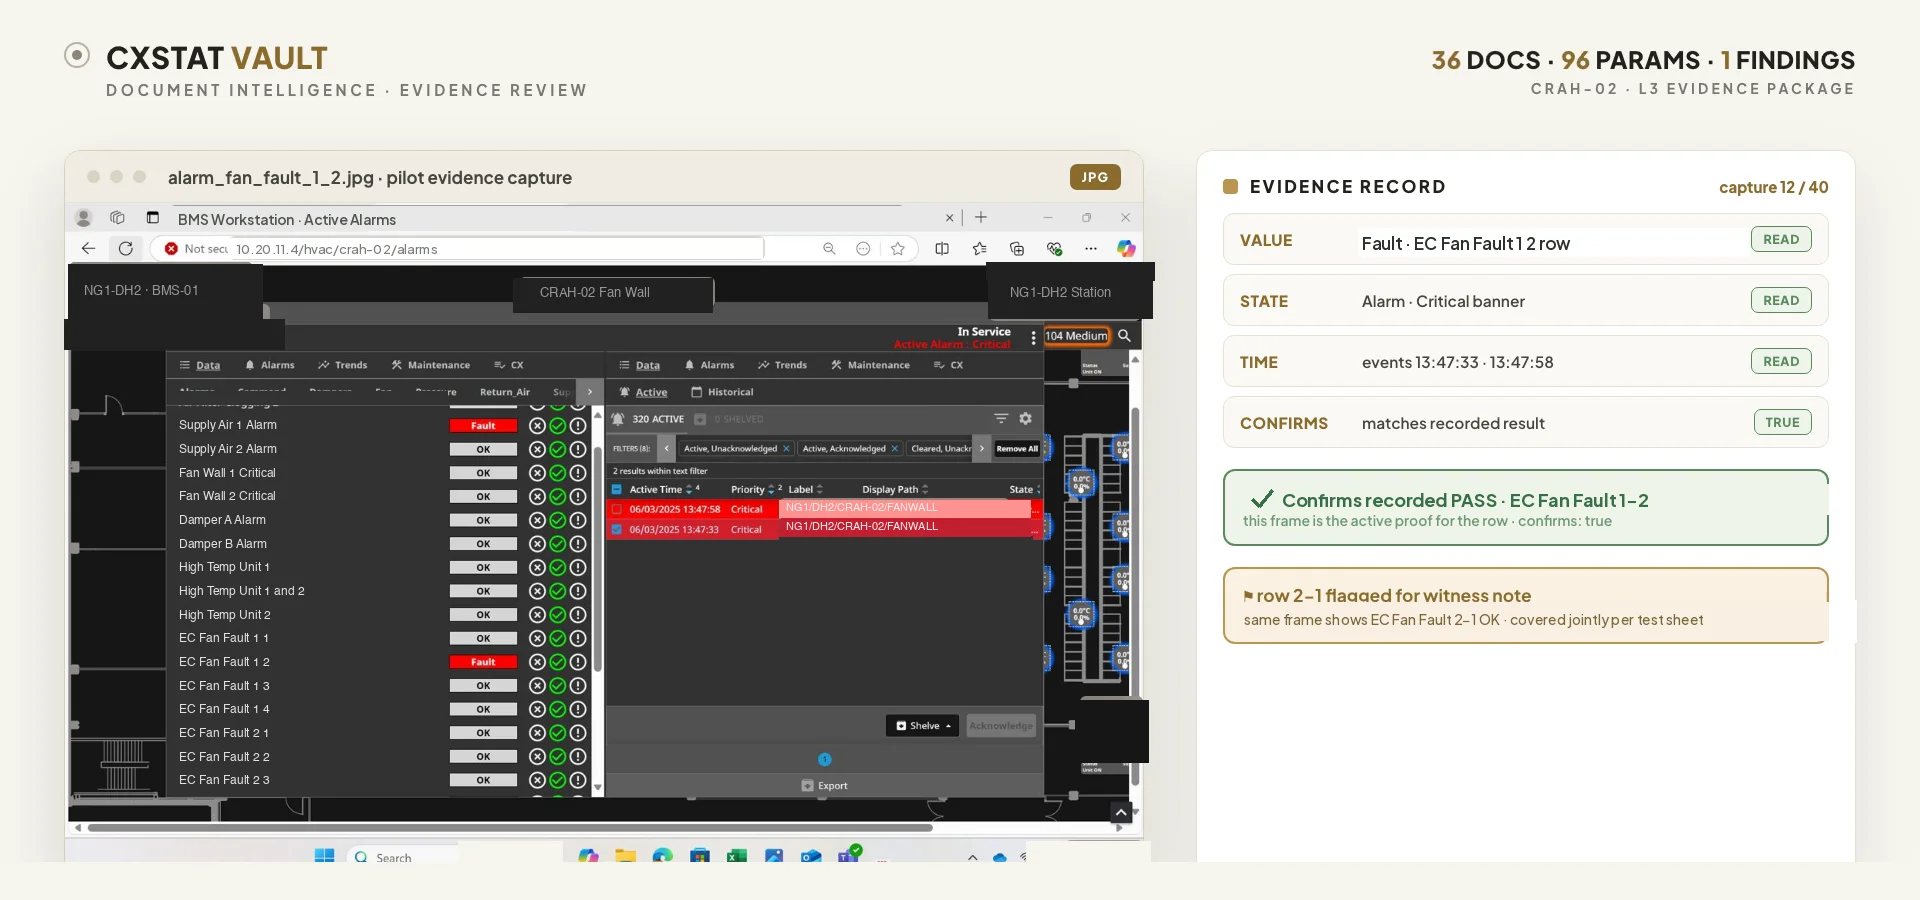
Task: Click the page number 1 indicator above Export
Action: (x=824, y=759)
